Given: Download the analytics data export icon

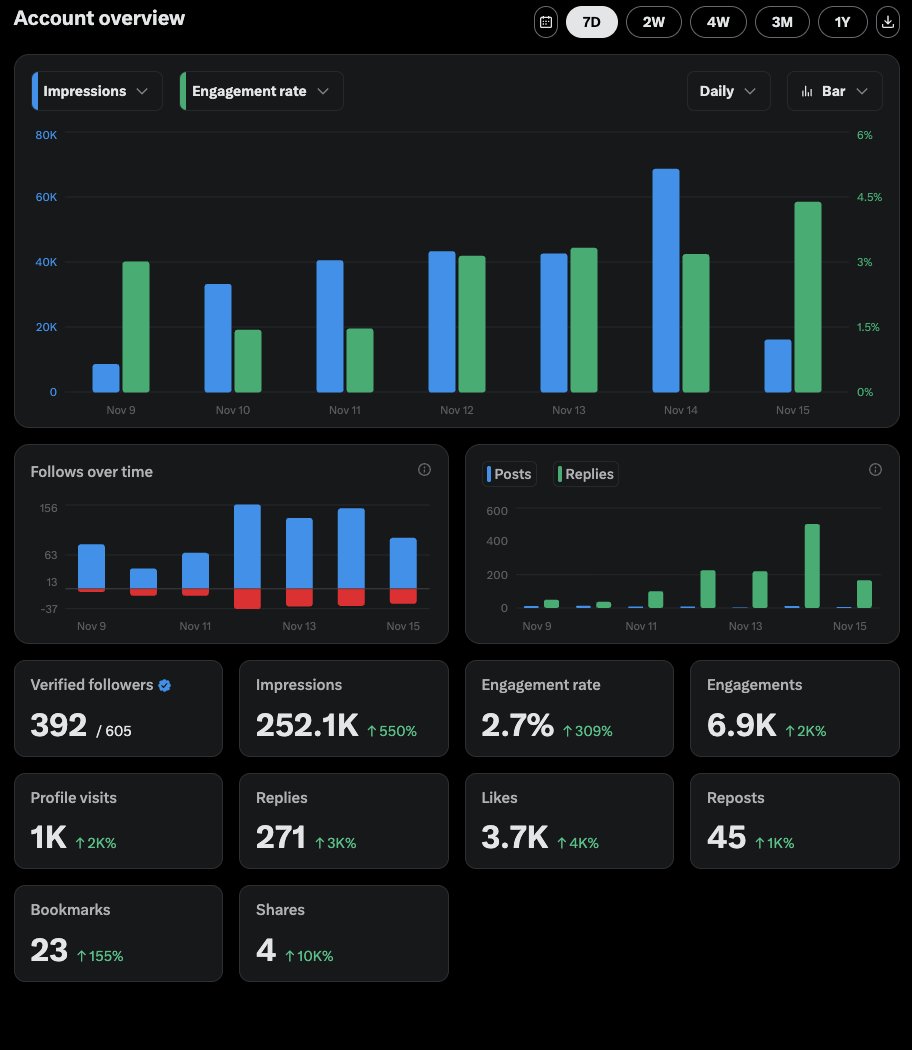Looking at the screenshot, I should (x=887, y=22).
